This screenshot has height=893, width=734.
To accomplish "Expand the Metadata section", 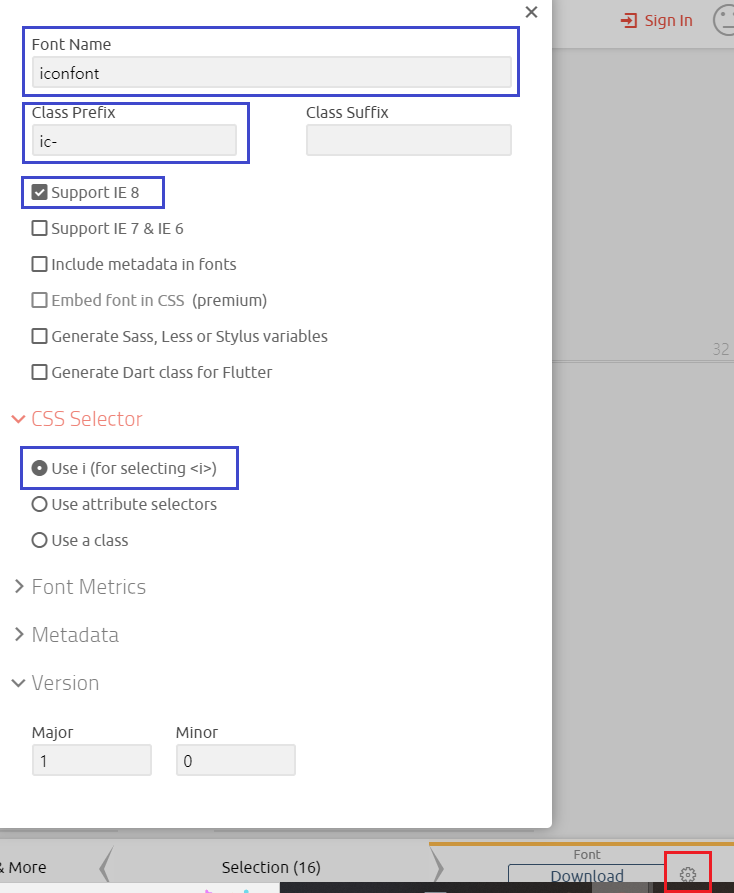I will point(66,634).
